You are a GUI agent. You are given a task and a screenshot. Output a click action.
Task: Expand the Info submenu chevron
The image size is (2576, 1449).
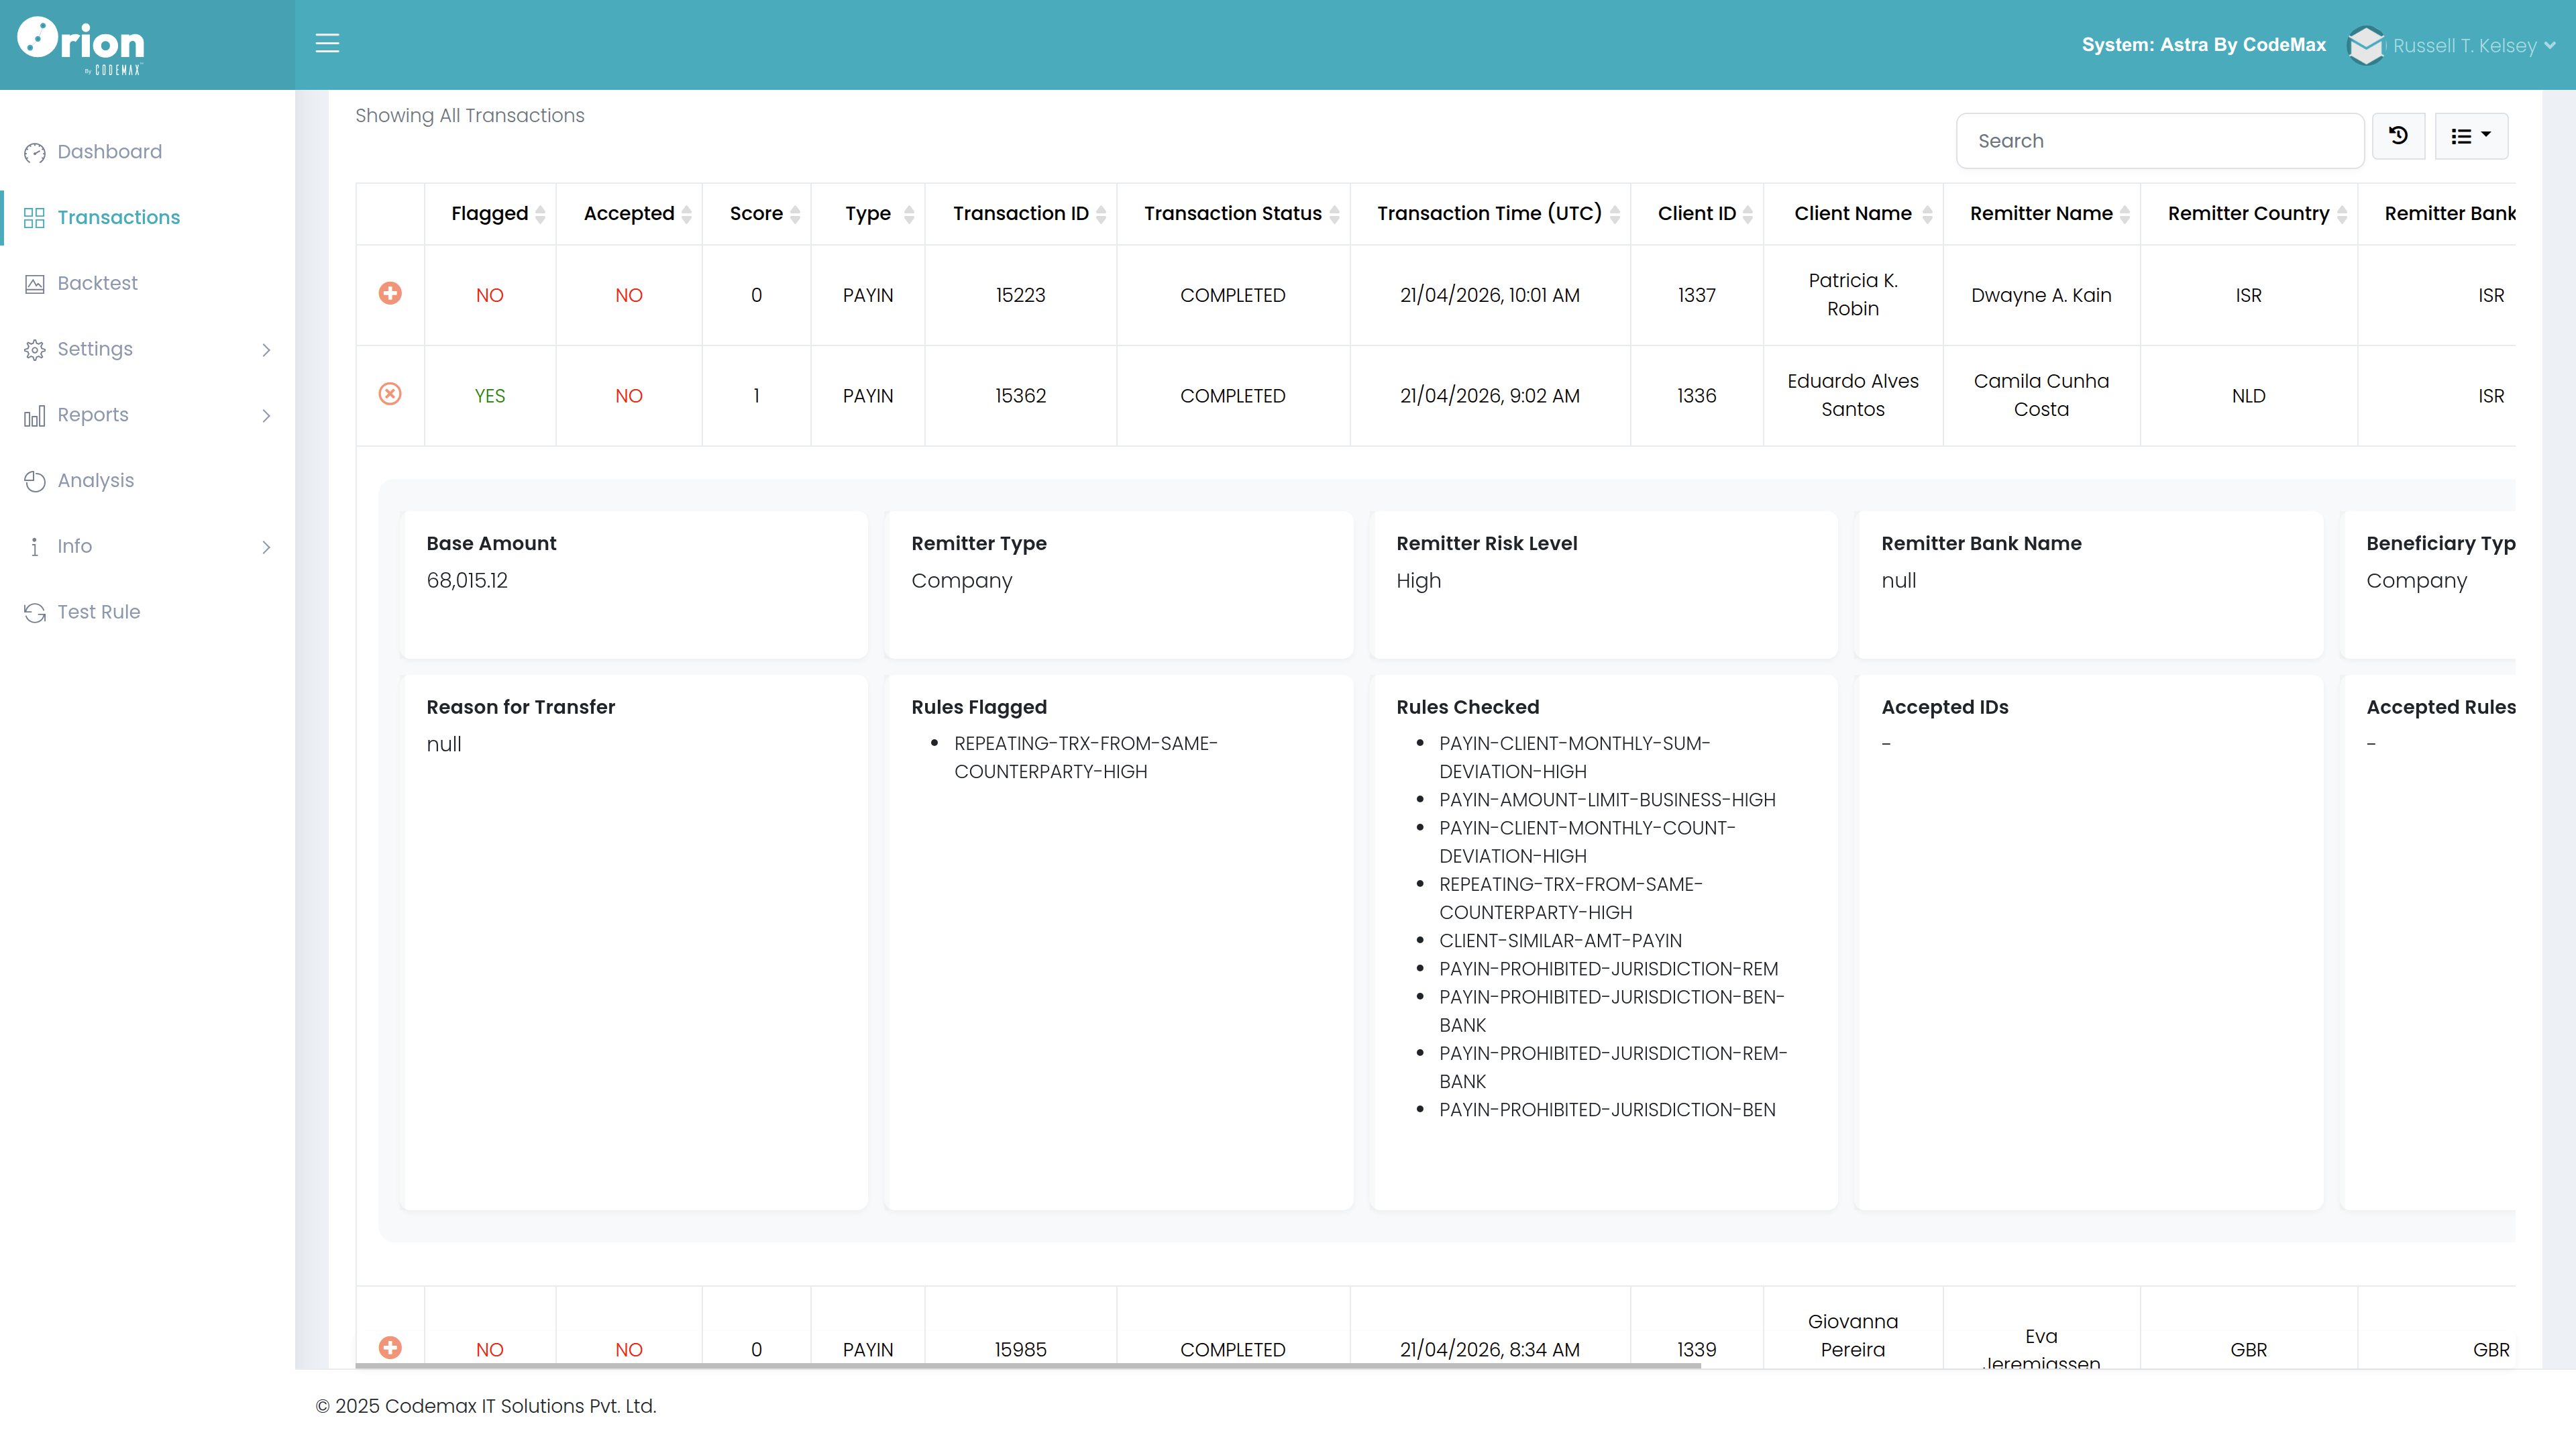(x=266, y=547)
